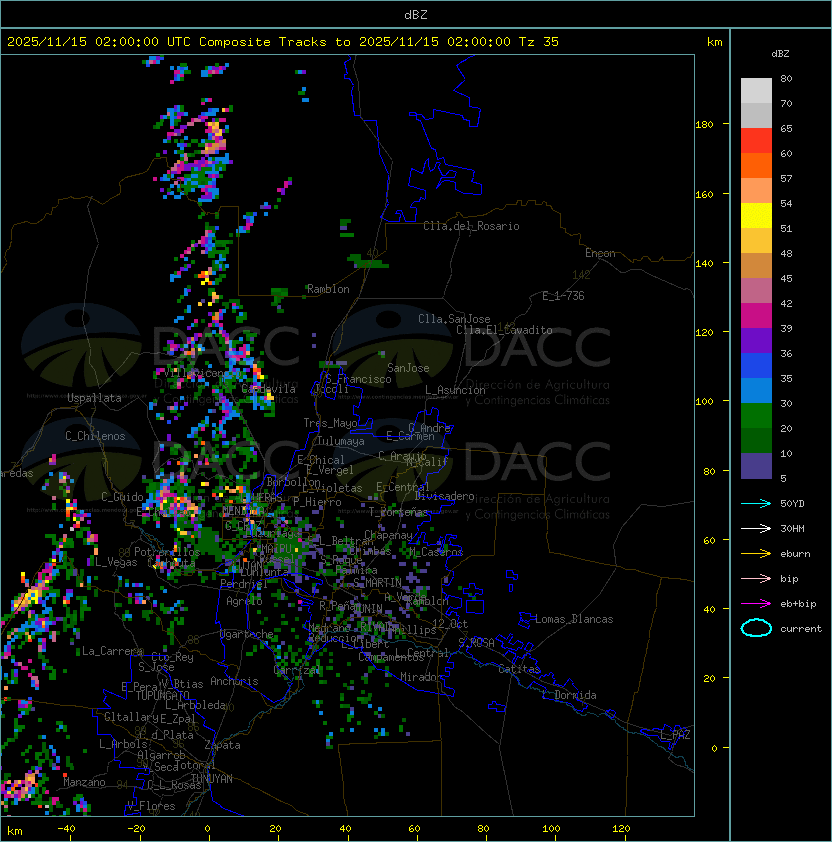Click the 'current' legend label
832x842 pixels.
pyautogui.click(x=801, y=629)
